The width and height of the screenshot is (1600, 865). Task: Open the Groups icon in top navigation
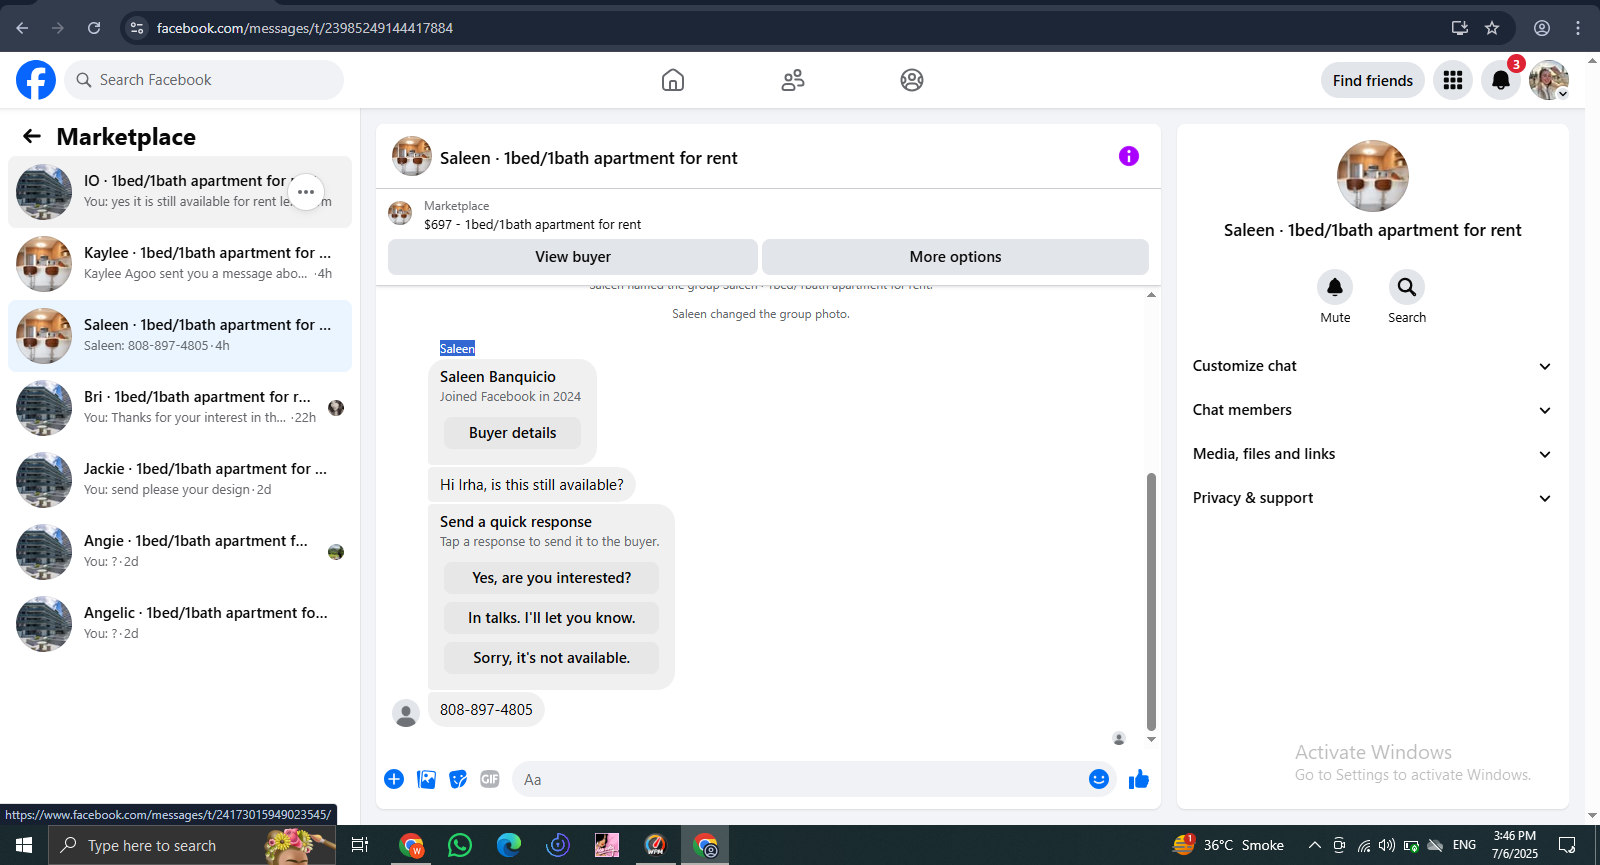(912, 80)
